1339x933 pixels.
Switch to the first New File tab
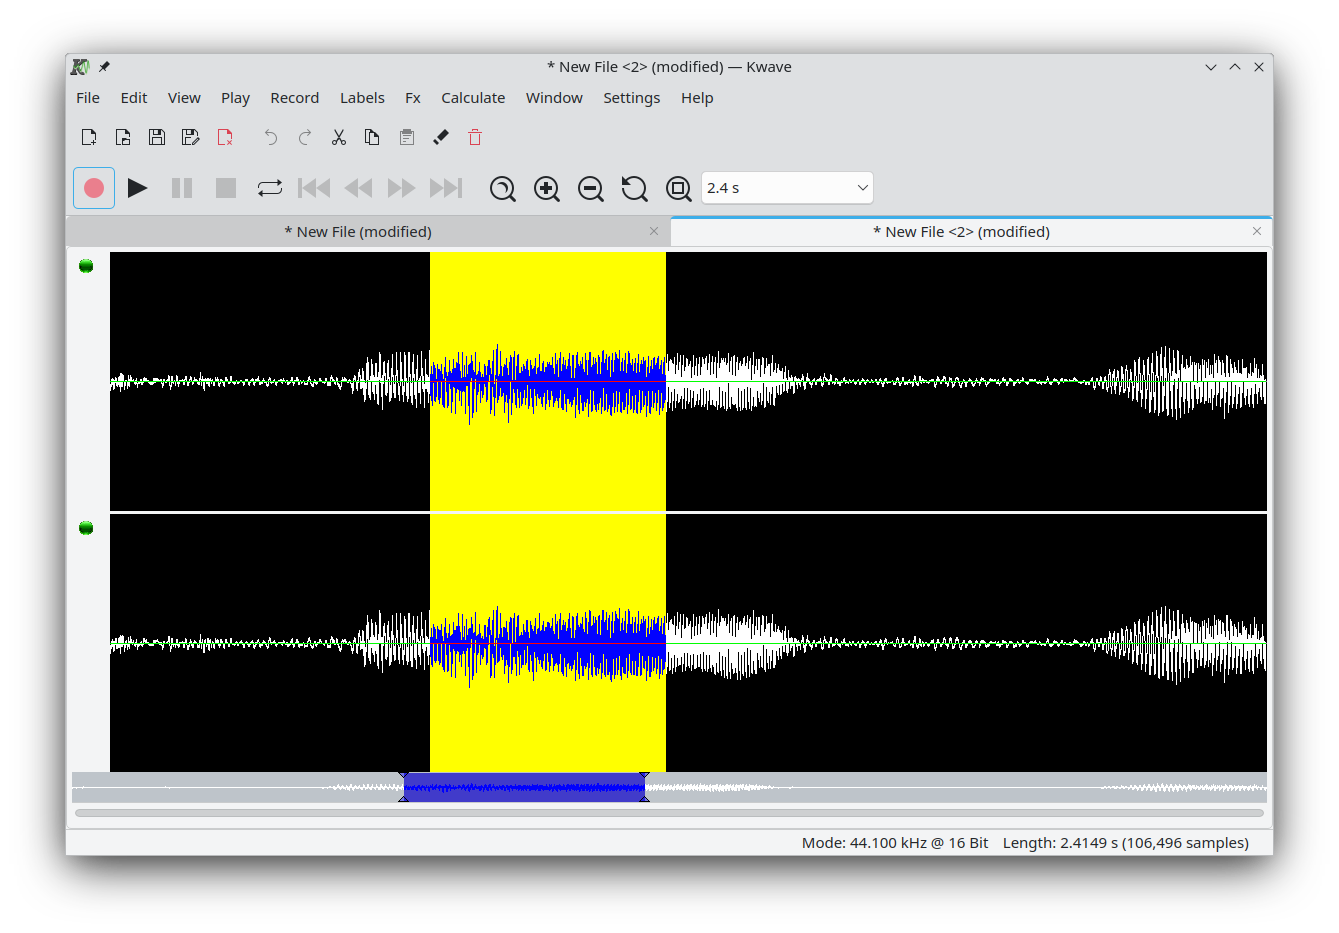pyautogui.click(x=358, y=232)
